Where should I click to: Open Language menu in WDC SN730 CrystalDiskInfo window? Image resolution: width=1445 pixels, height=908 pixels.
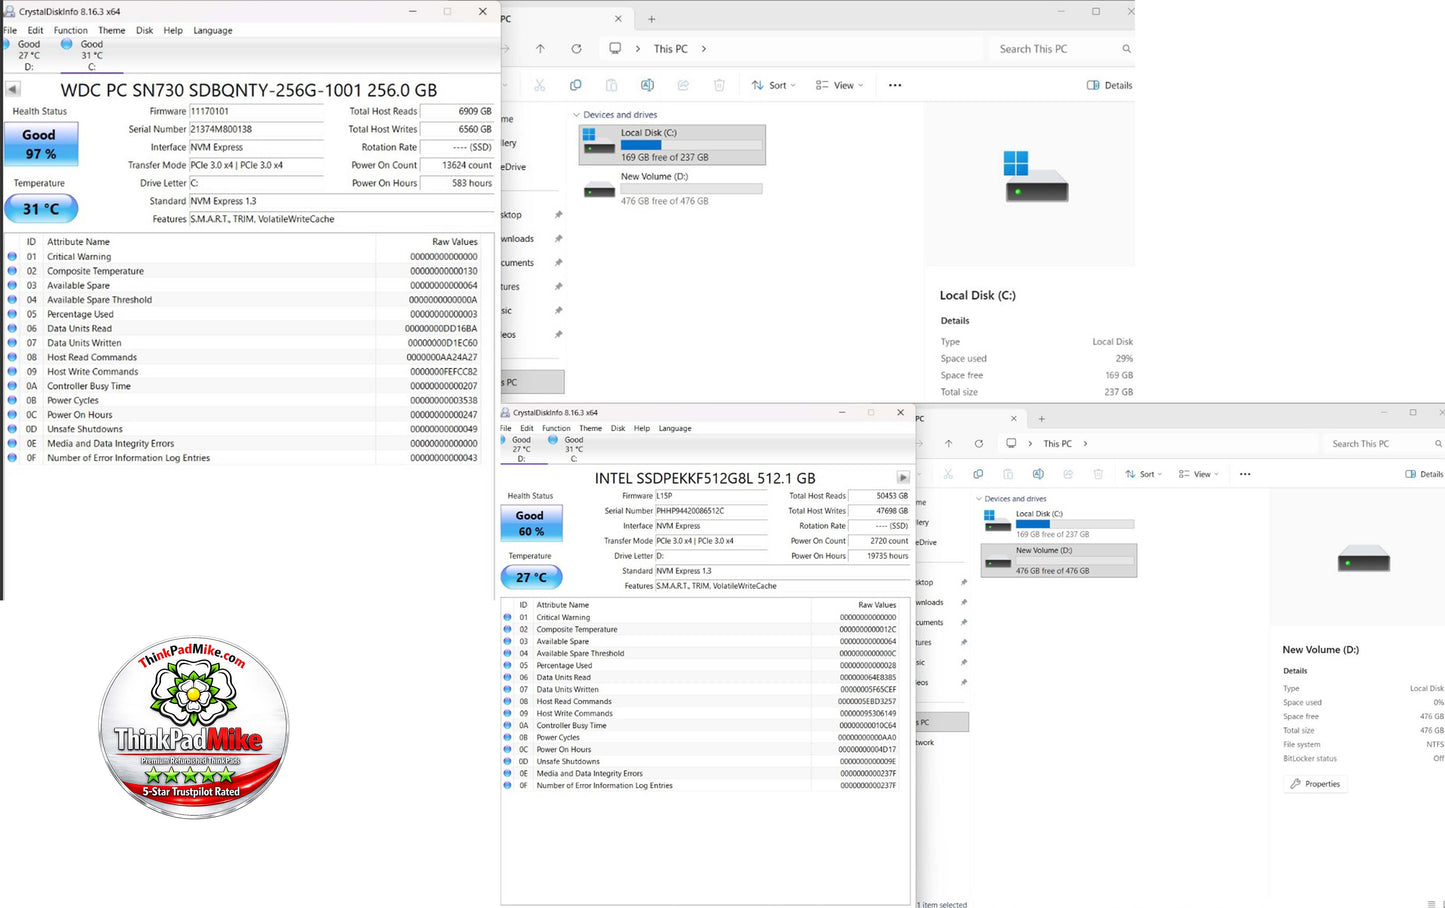click(213, 30)
